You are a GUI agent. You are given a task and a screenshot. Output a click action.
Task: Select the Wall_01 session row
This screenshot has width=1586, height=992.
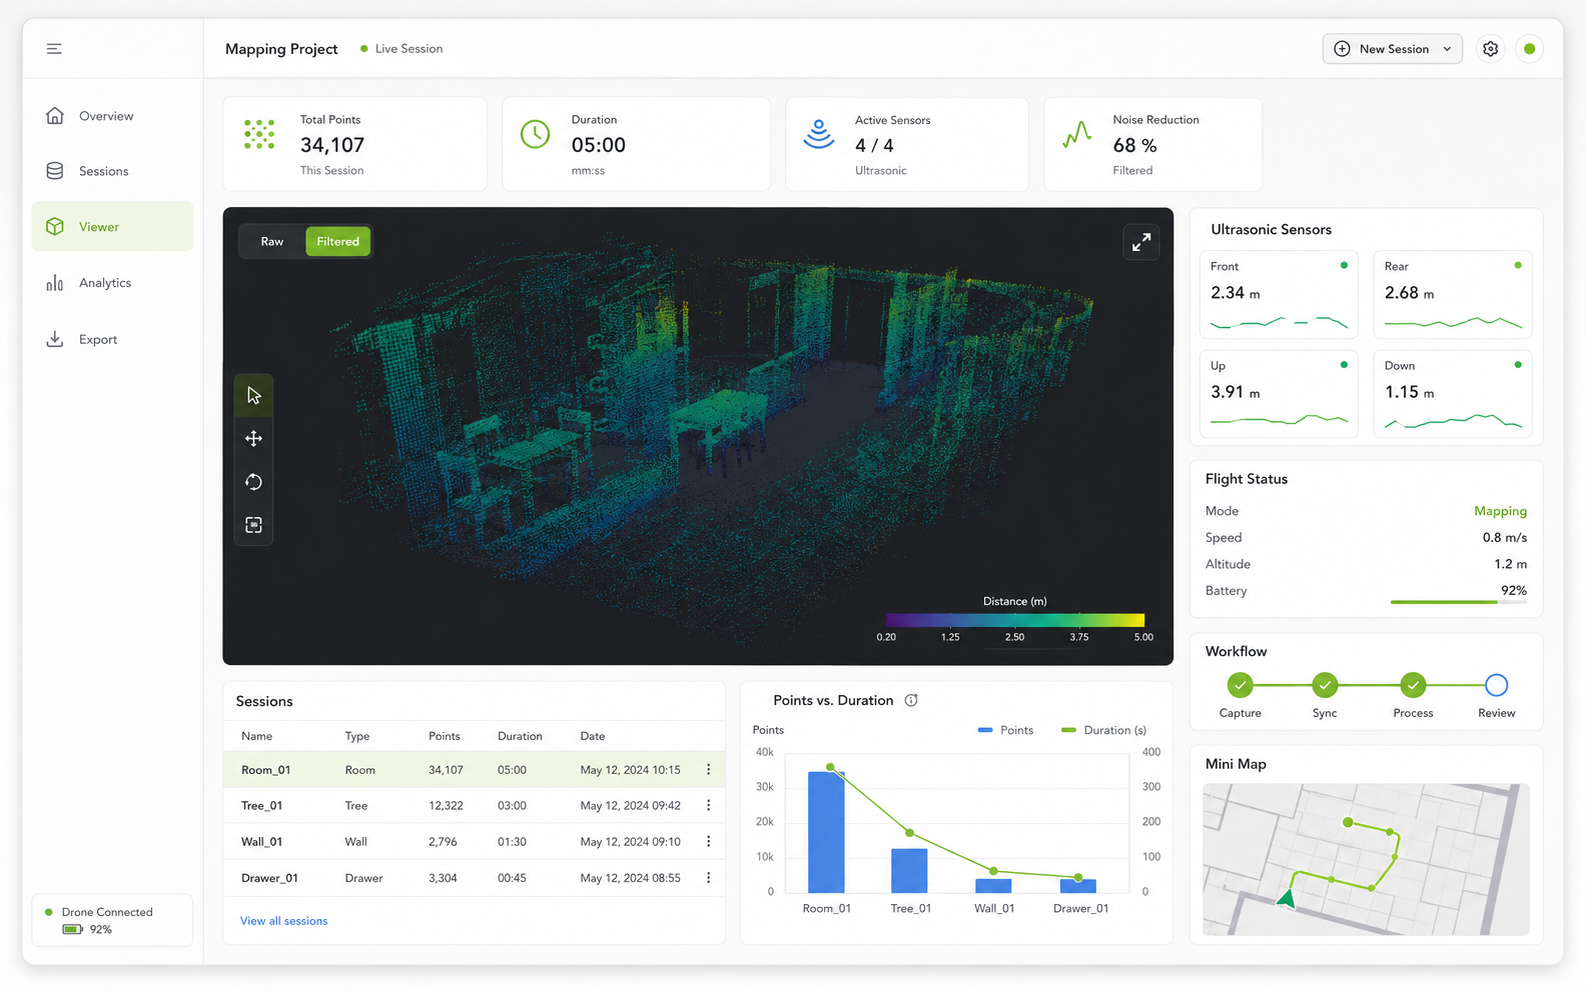(474, 842)
